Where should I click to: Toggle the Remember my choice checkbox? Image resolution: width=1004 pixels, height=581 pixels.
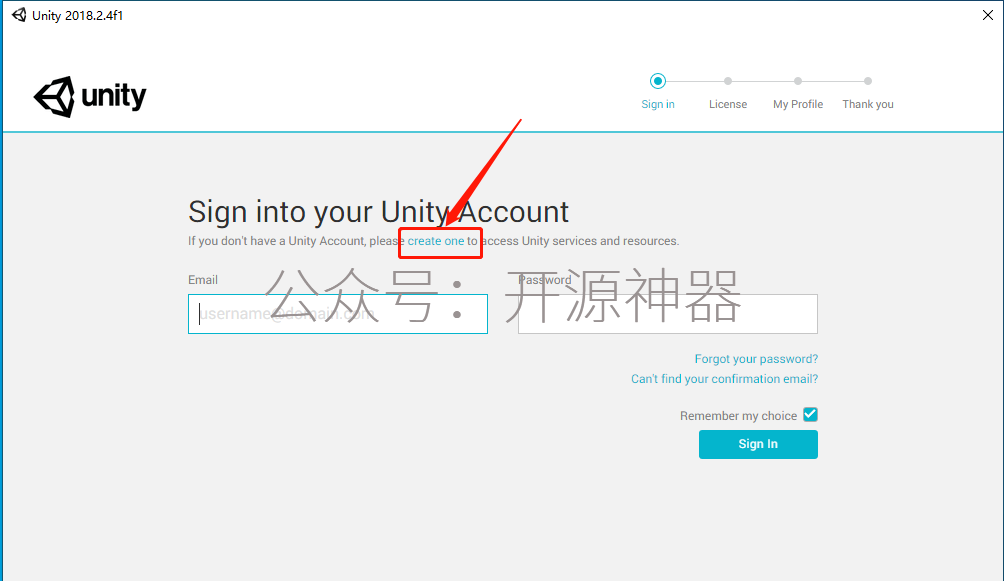[x=810, y=414]
